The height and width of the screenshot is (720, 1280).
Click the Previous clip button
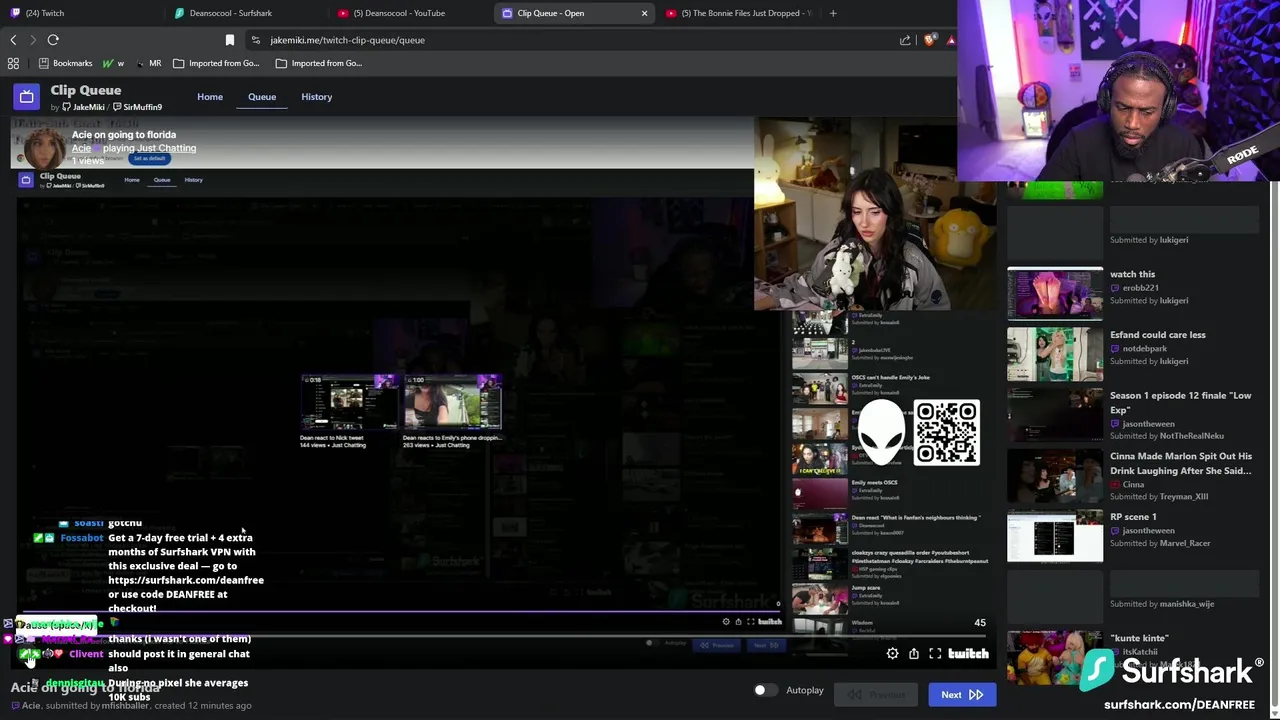coord(878,695)
